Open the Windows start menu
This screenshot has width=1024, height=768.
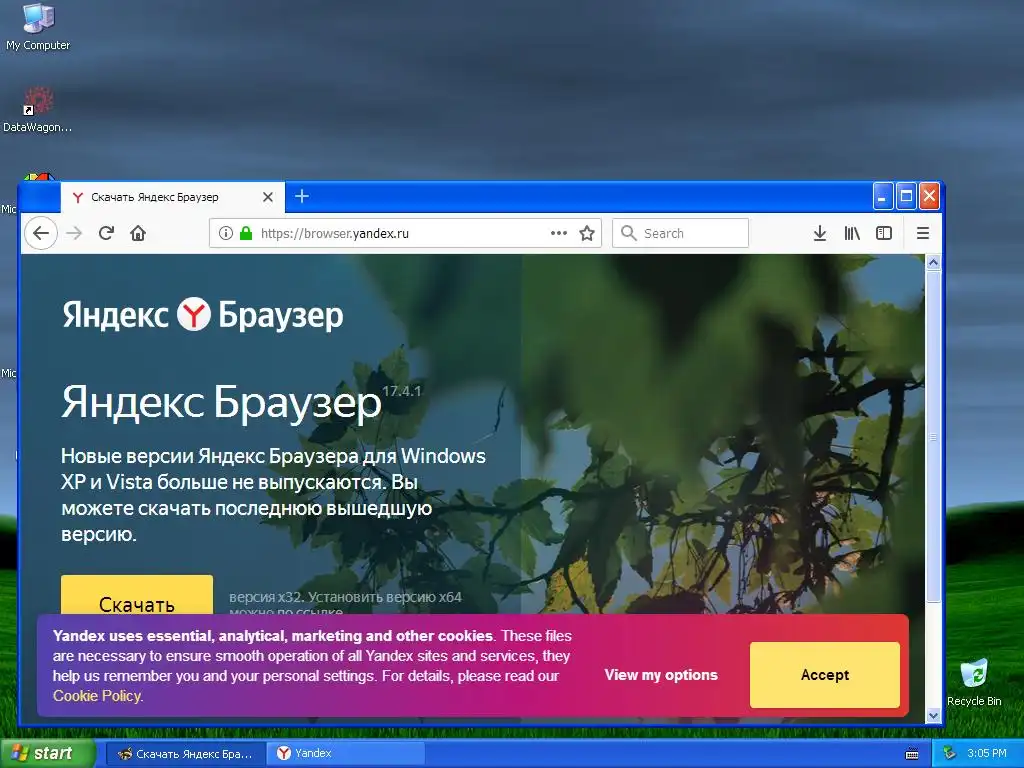click(x=46, y=753)
